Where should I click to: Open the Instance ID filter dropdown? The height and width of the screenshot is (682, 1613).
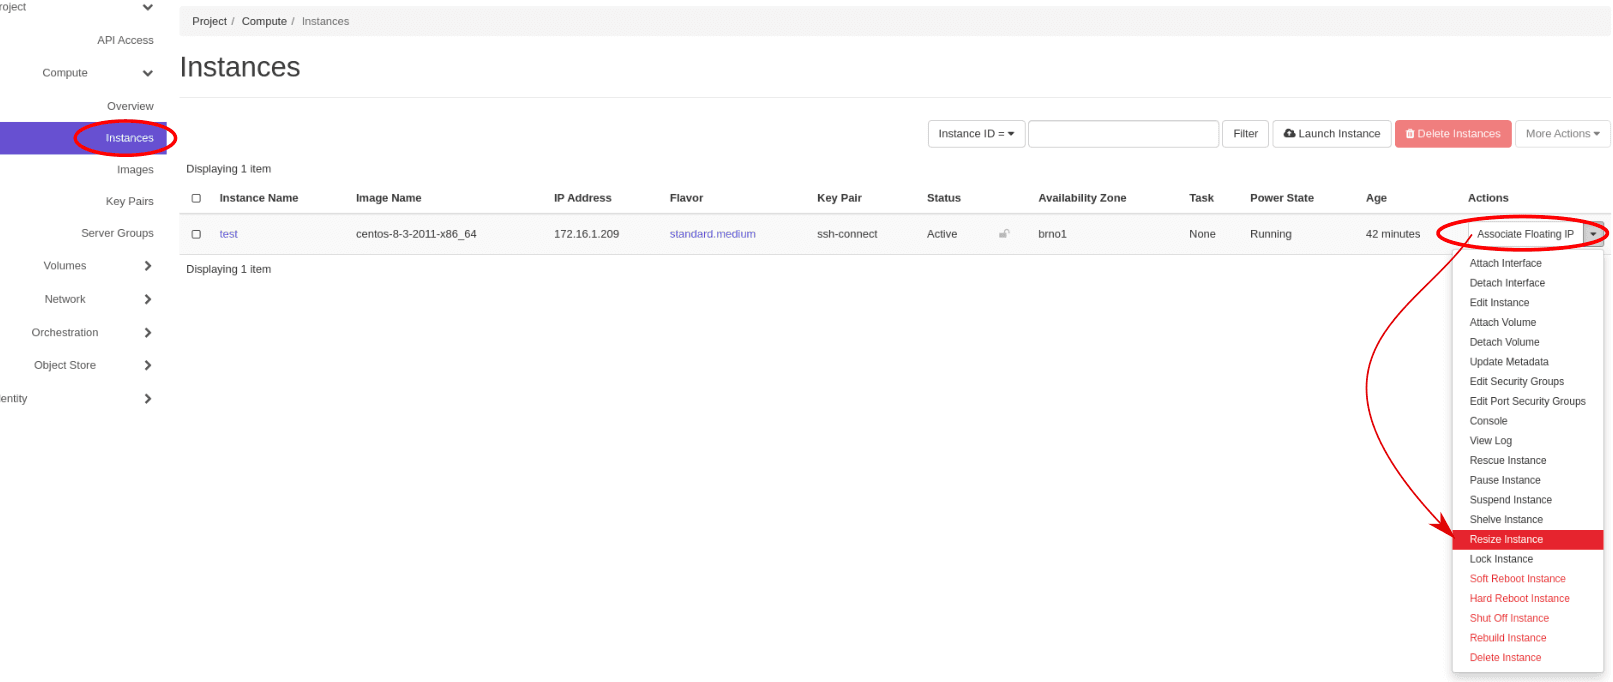(975, 134)
